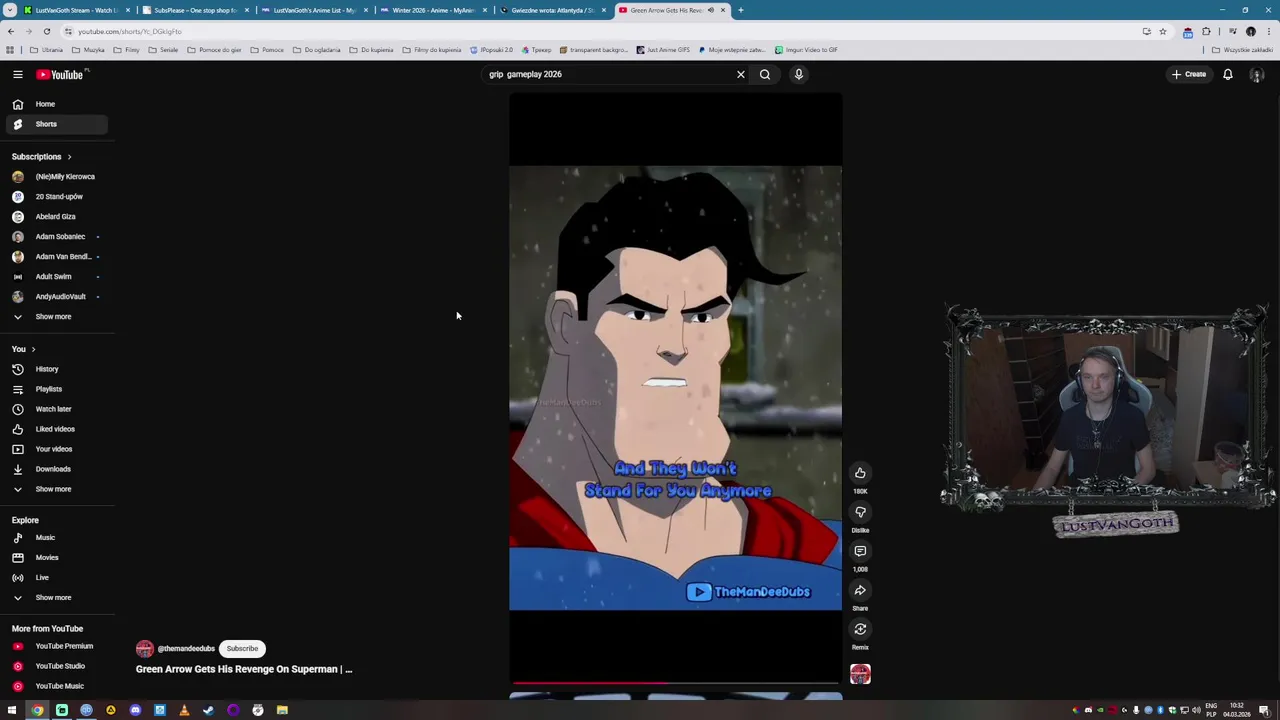Click the YouTube logo
1280x720 pixels.
click(61, 74)
